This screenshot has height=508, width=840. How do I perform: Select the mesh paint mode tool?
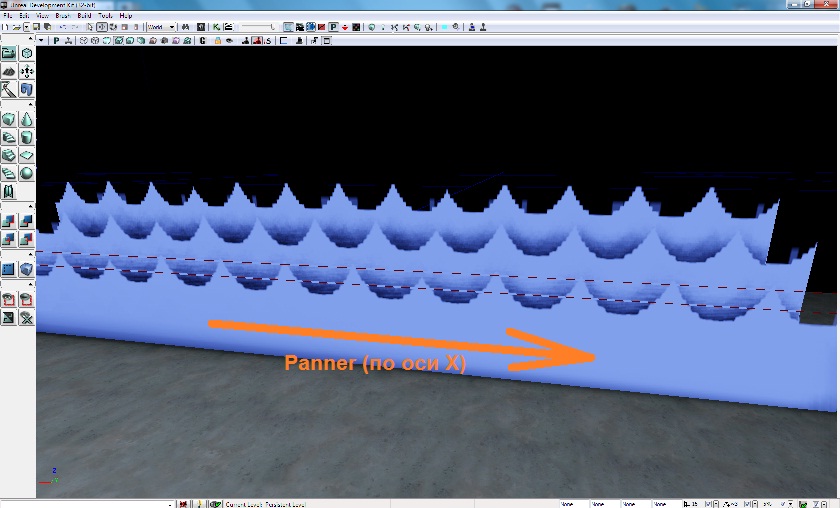tap(9, 89)
